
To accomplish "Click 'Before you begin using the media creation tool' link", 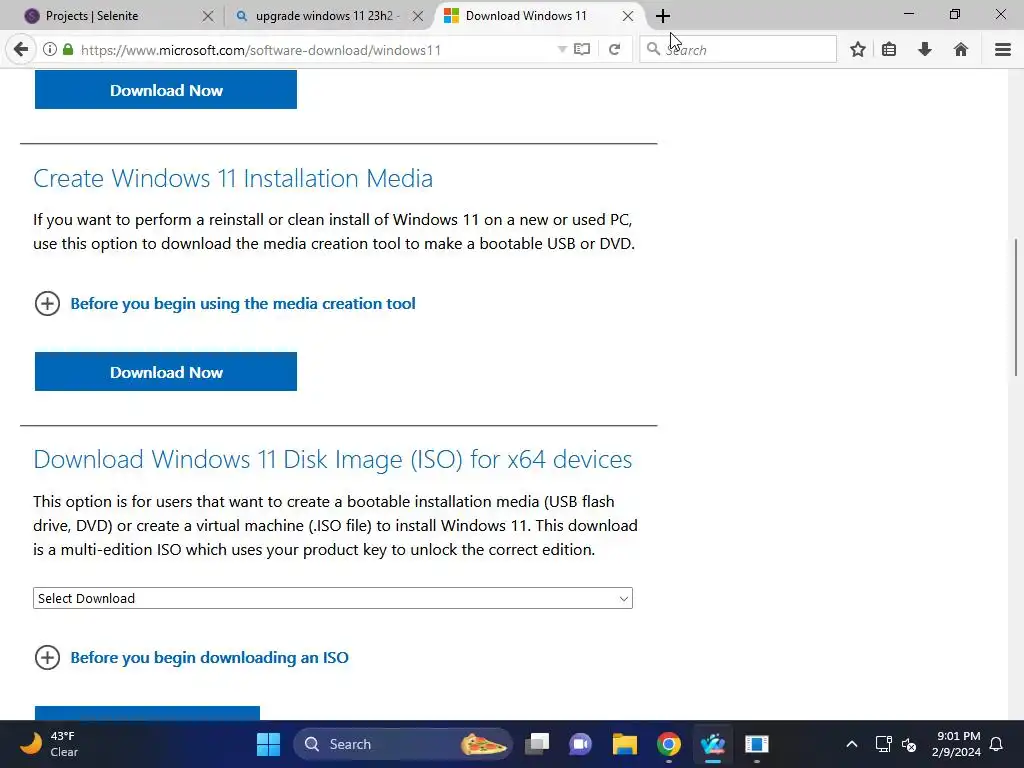I will click(x=243, y=304).
